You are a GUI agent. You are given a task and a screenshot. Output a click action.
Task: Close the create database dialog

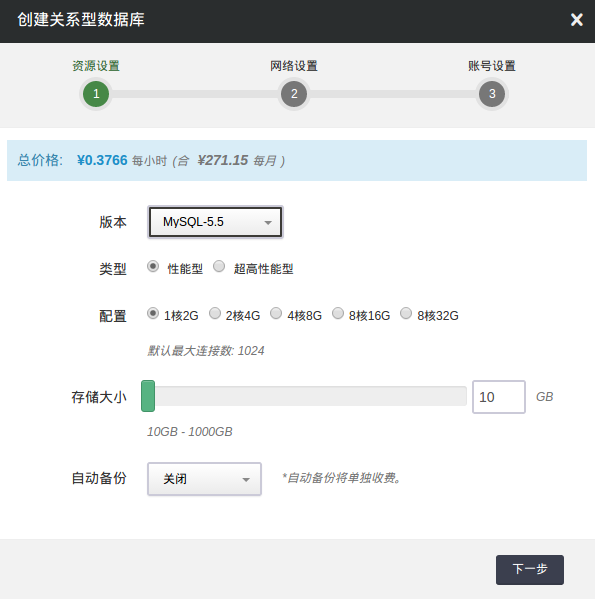[x=576, y=19]
